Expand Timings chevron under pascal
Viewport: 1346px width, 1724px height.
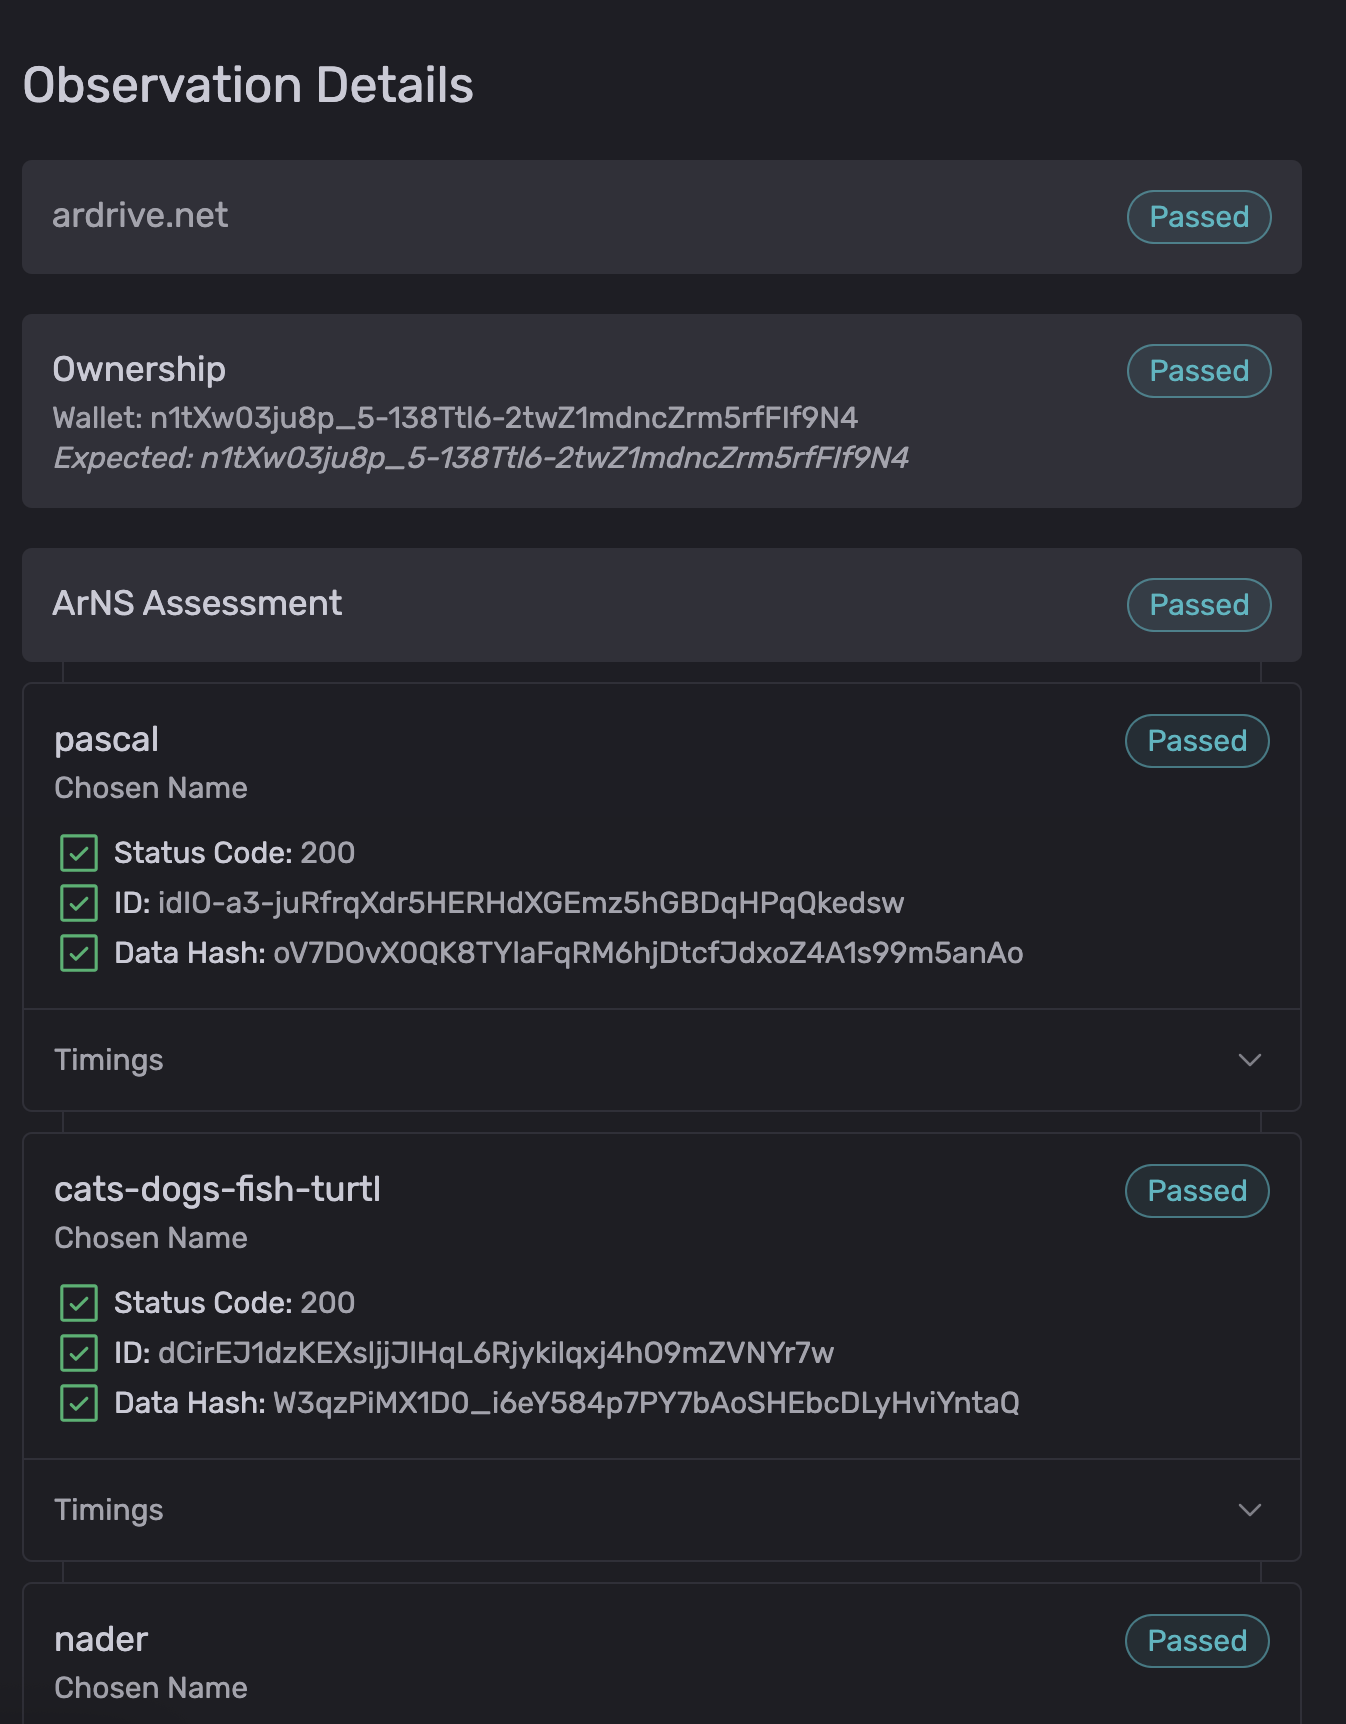tap(1249, 1060)
